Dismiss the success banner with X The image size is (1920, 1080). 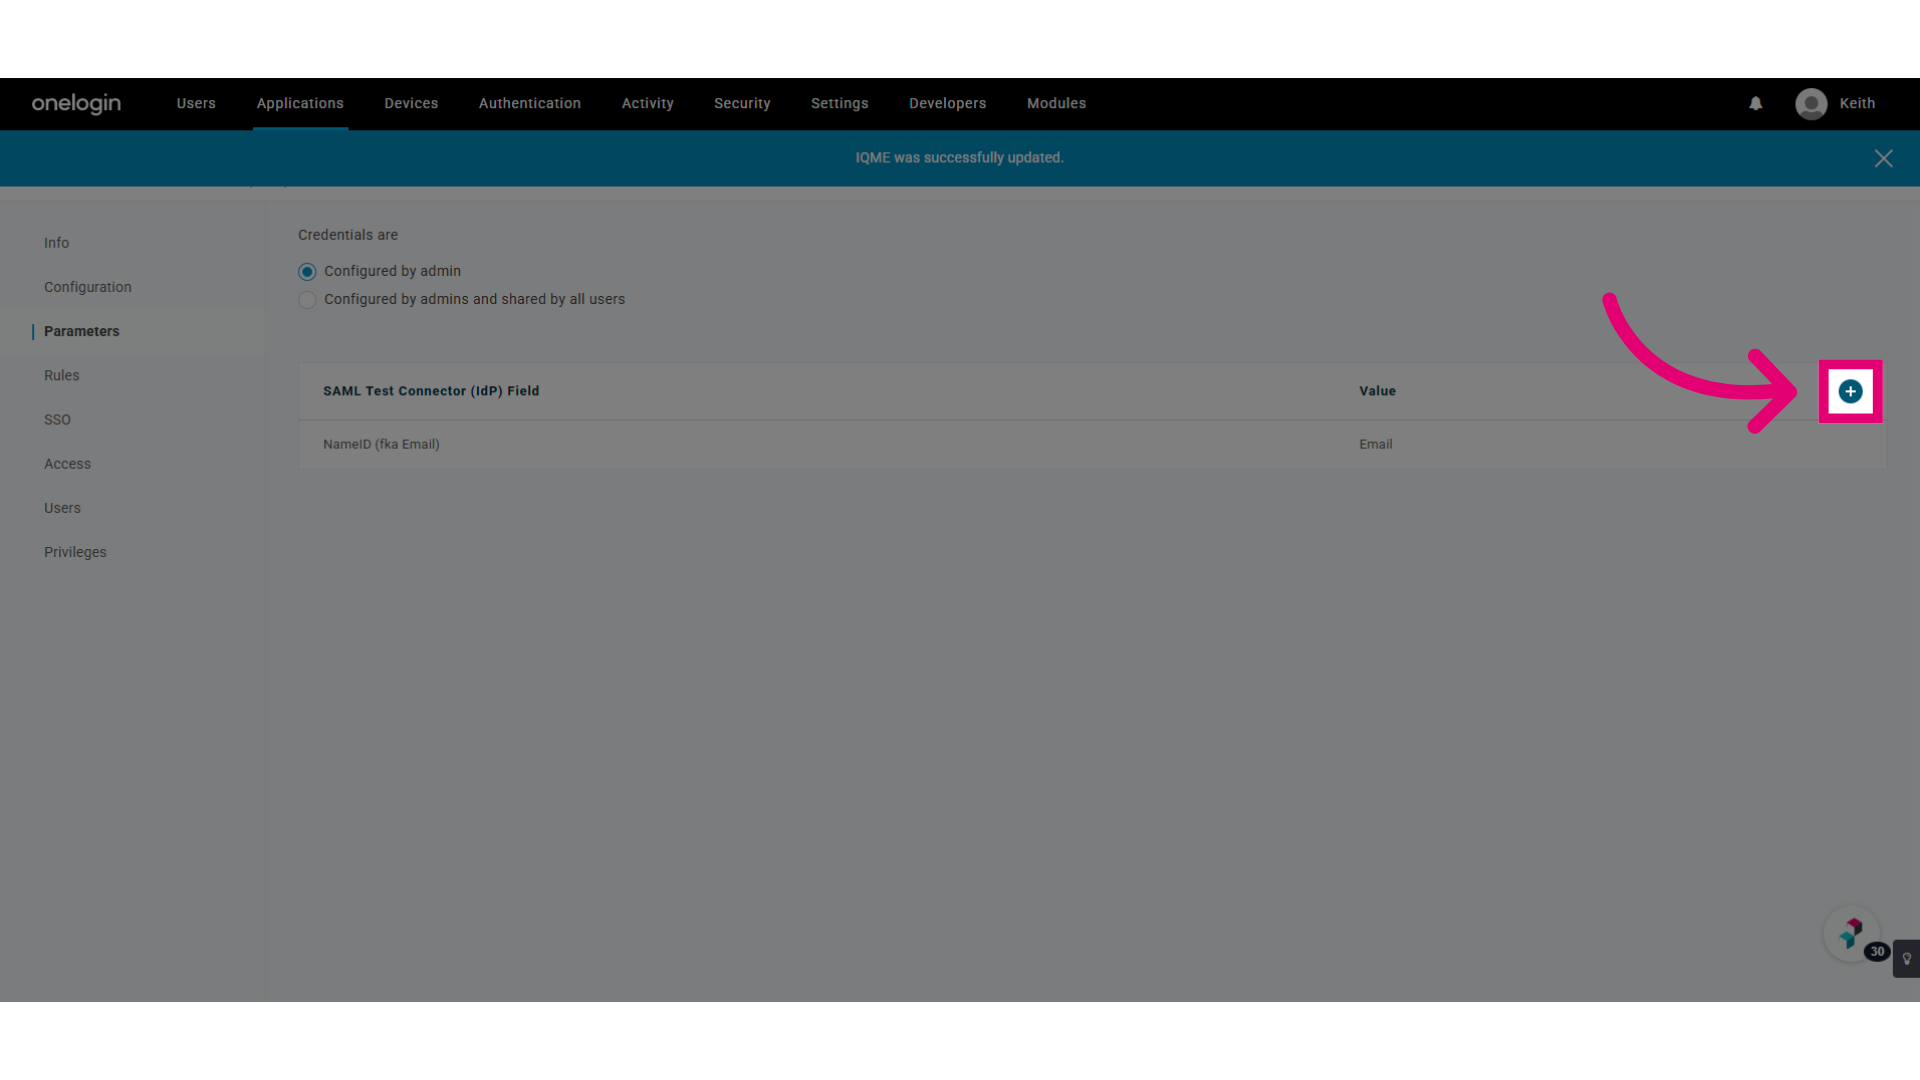pos(1883,158)
